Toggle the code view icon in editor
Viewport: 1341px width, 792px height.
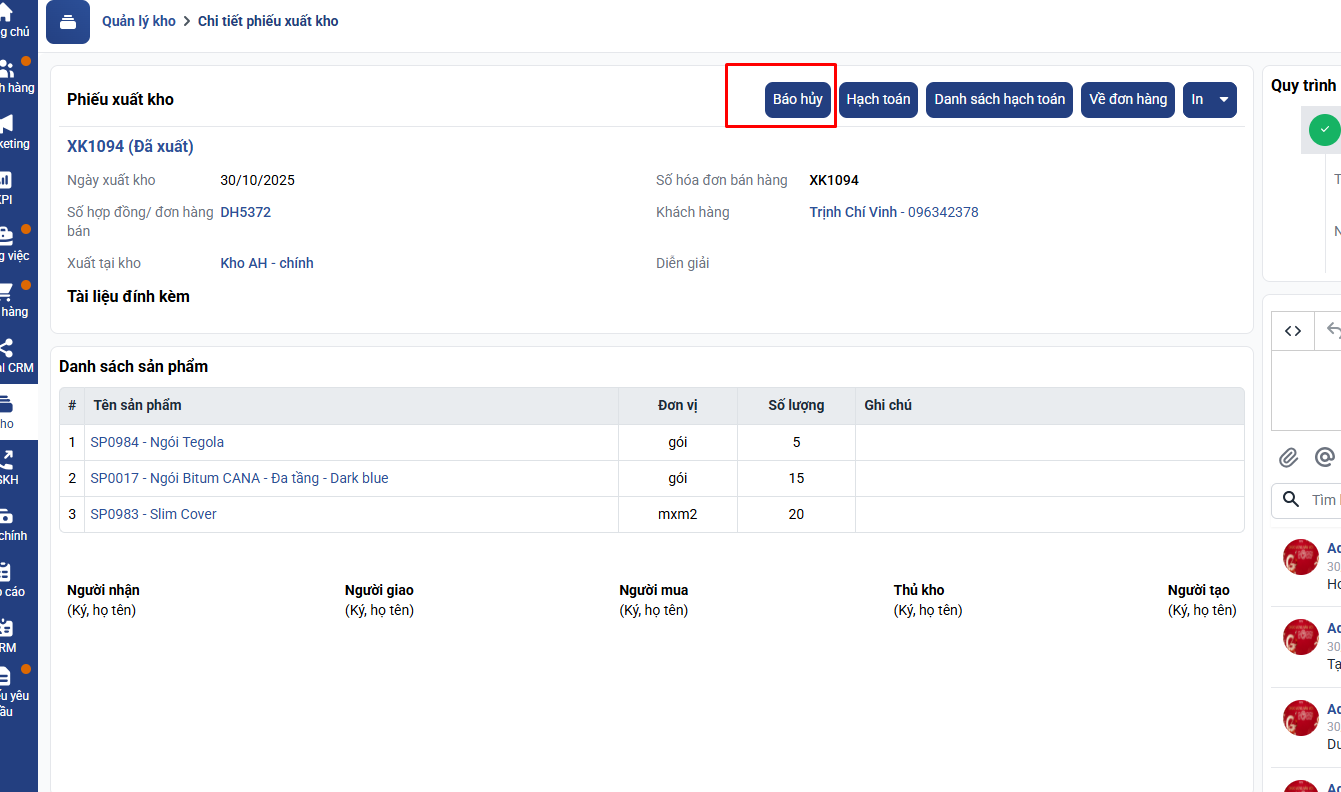click(1293, 331)
